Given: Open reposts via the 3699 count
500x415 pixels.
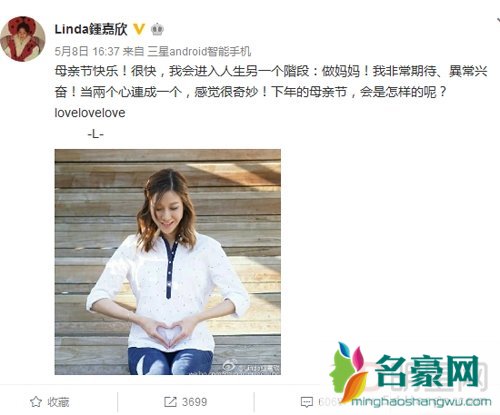Looking at the screenshot, I should [x=195, y=402].
